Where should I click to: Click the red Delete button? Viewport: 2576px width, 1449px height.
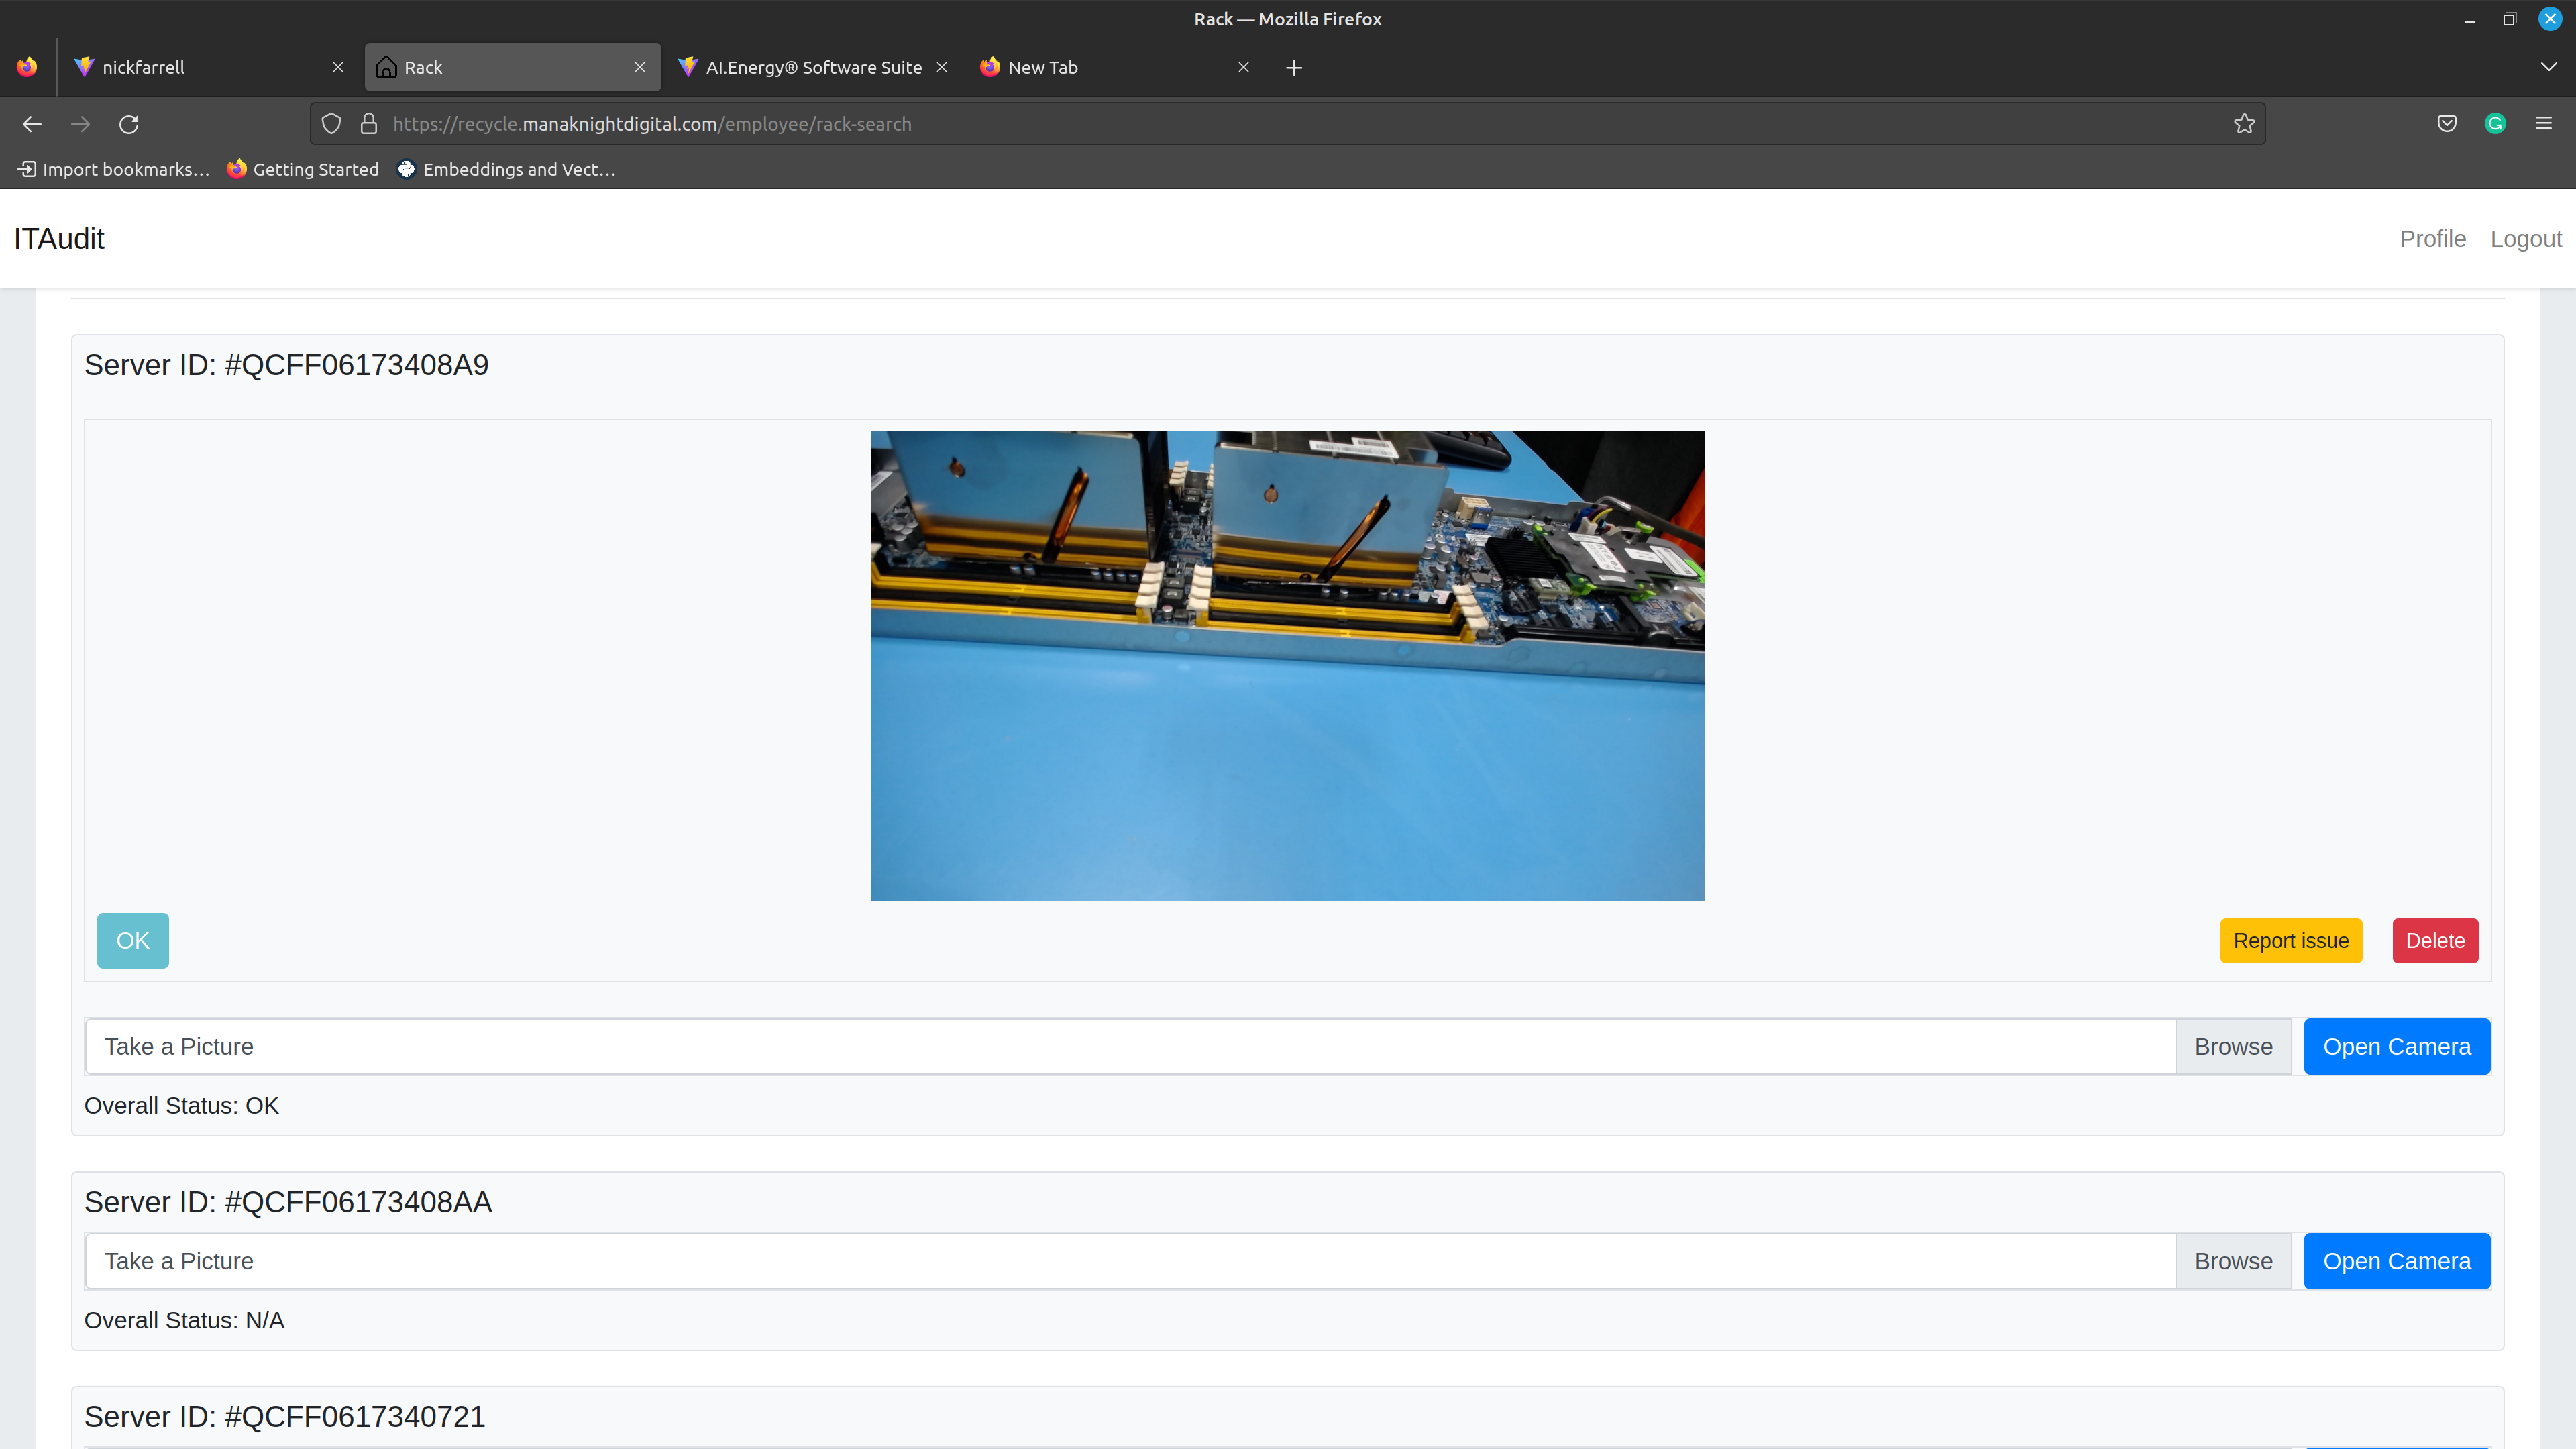2434,941
